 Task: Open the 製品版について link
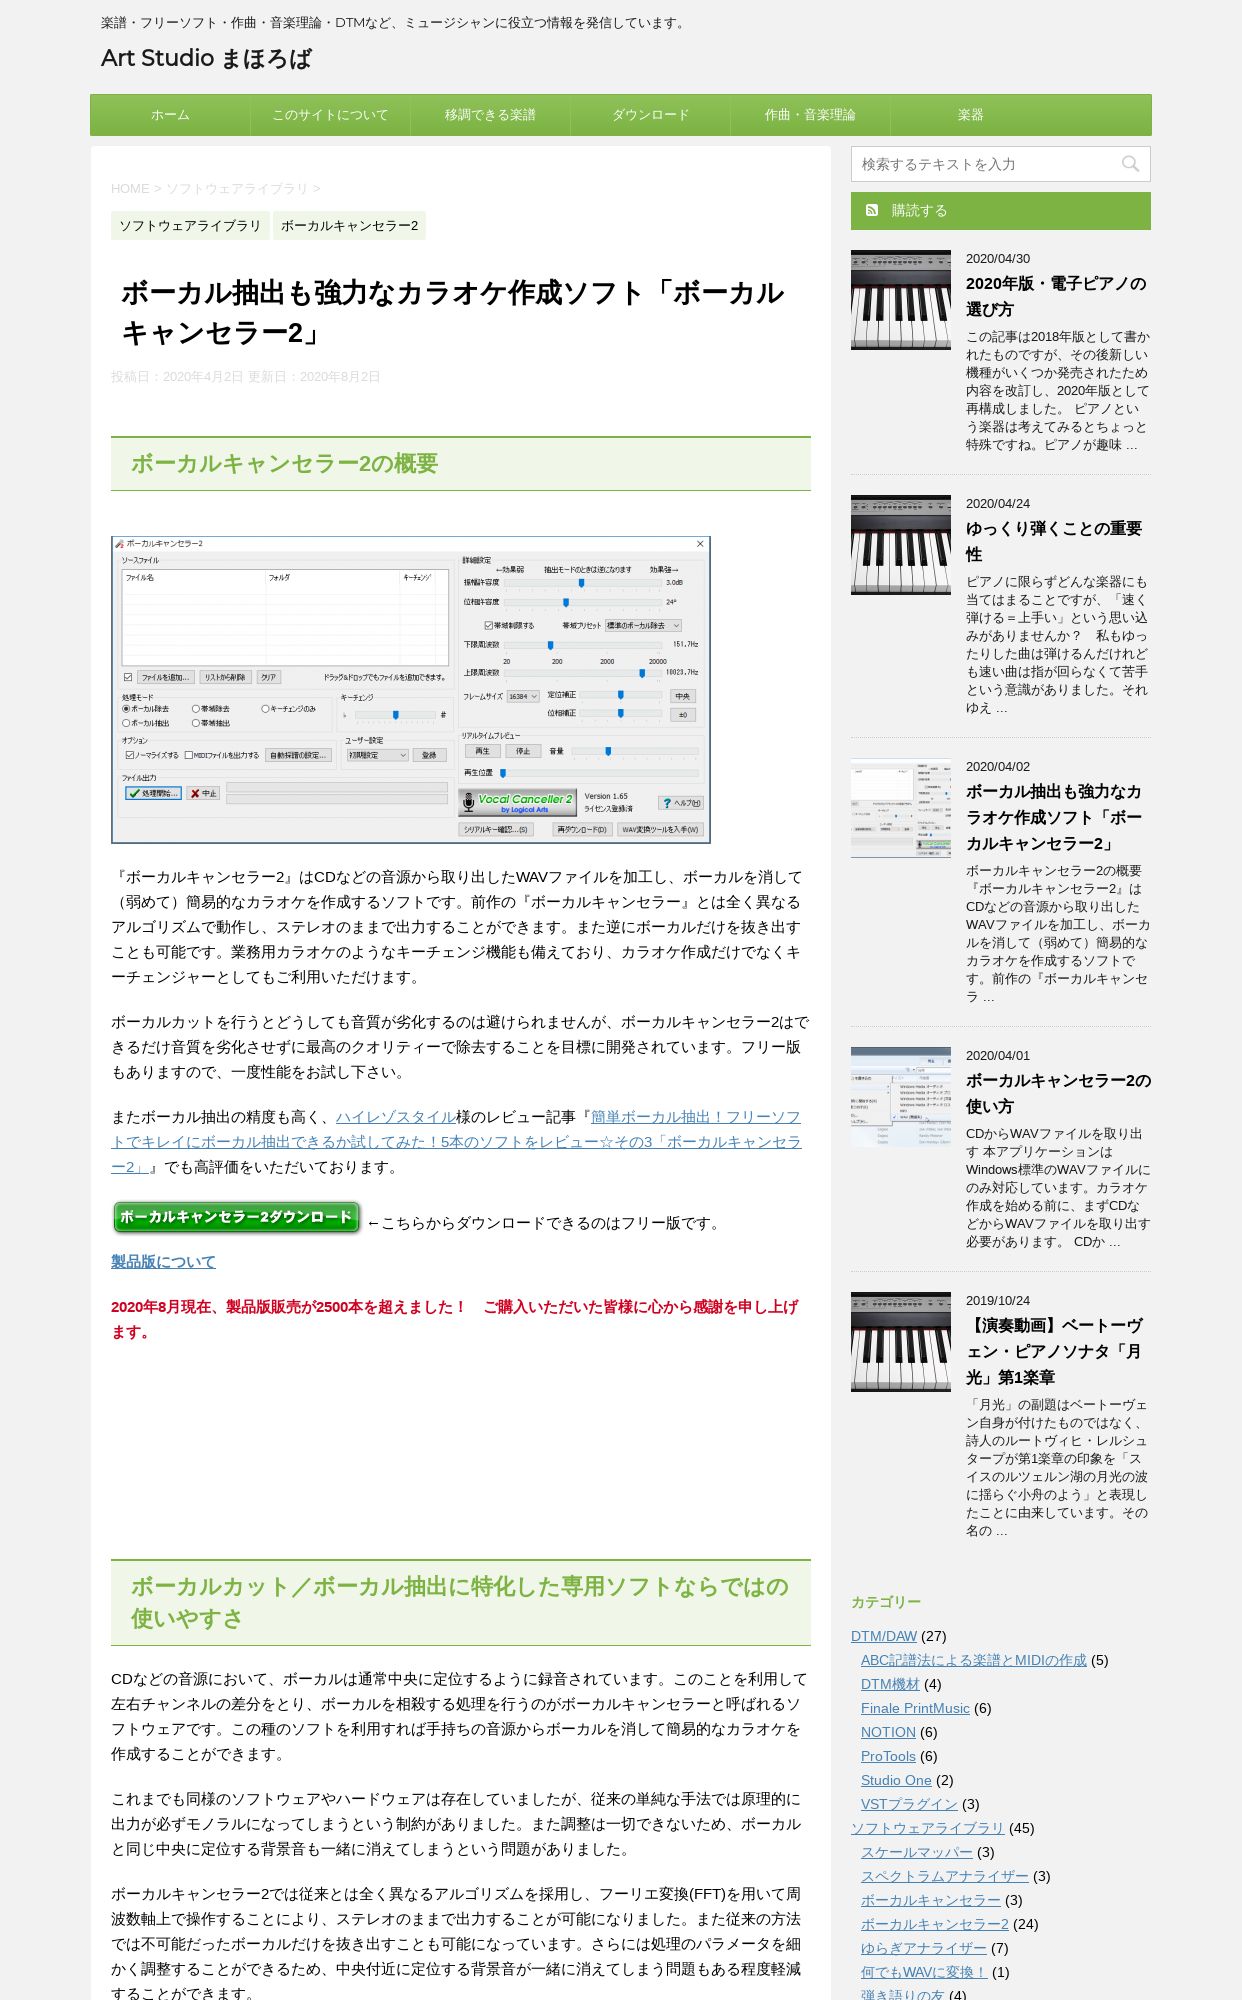(x=163, y=1262)
